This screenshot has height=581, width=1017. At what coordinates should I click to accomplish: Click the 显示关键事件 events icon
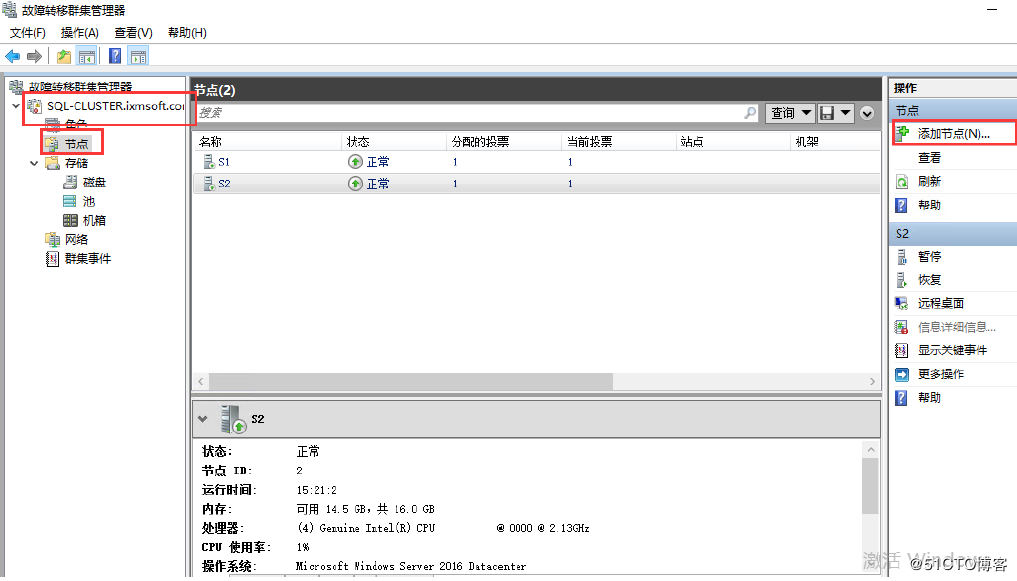[x=902, y=350]
